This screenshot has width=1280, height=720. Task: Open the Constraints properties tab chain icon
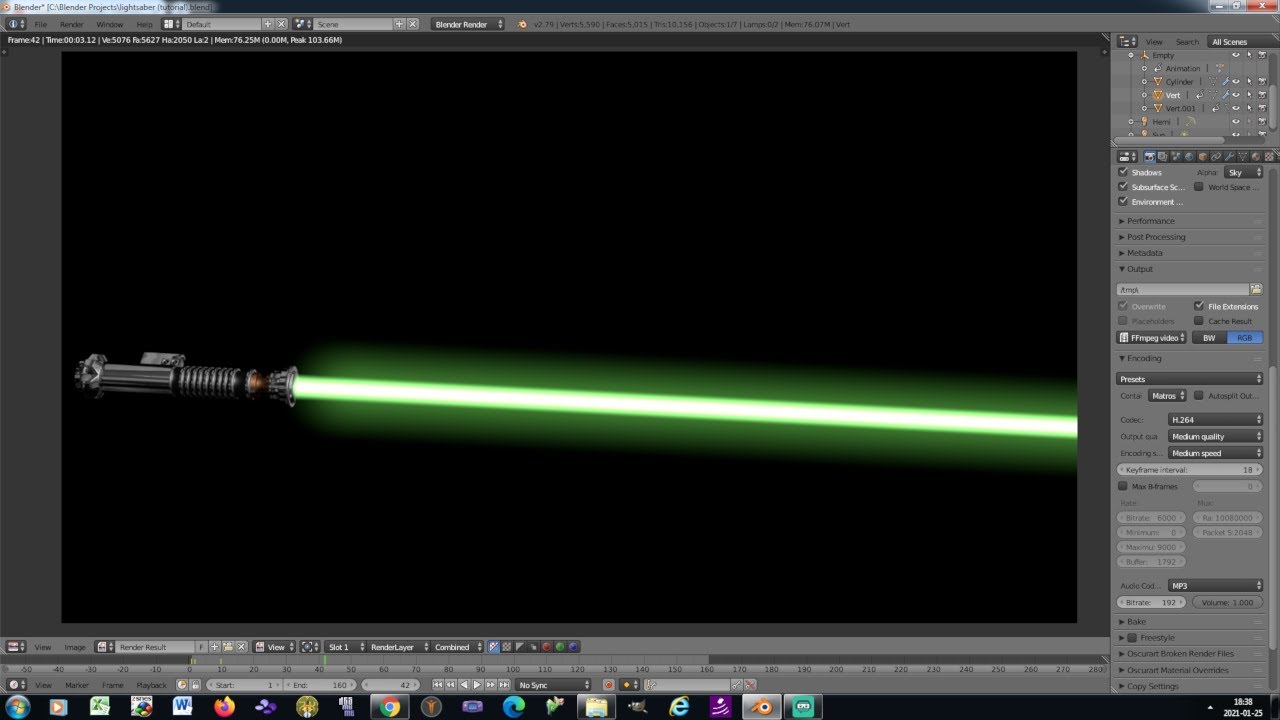[1216, 157]
